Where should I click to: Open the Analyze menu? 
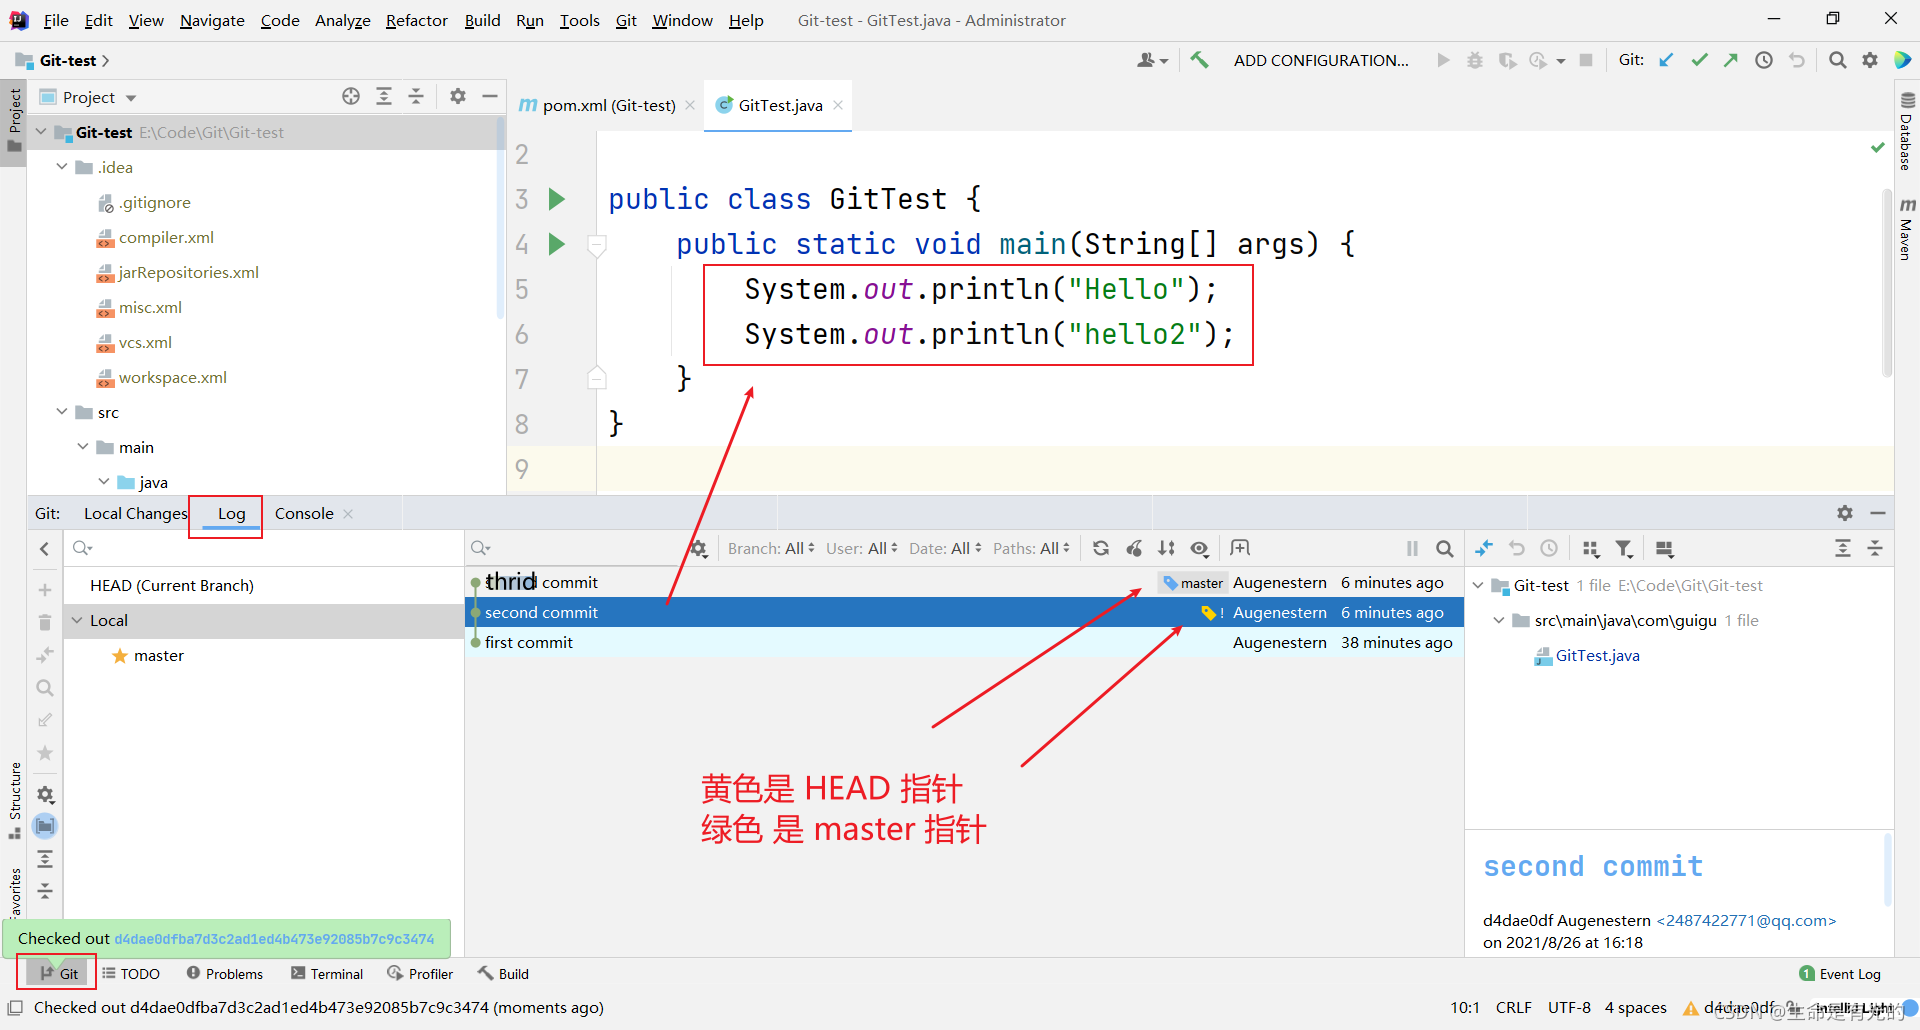[x=342, y=20]
